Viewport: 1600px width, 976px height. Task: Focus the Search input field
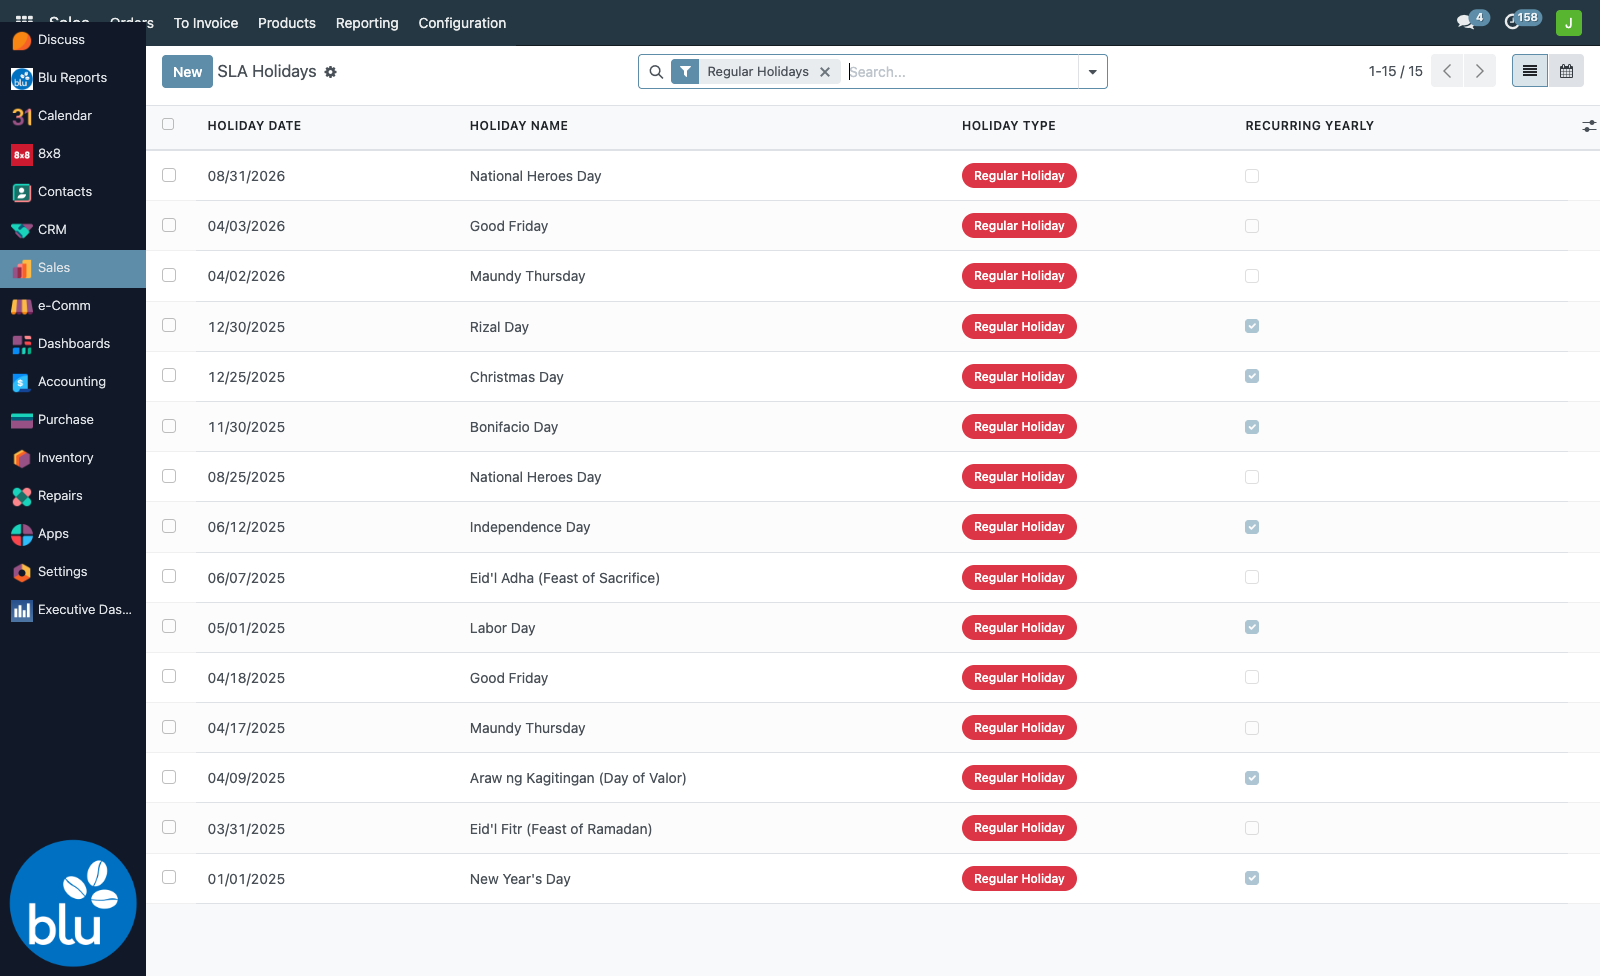tap(961, 72)
